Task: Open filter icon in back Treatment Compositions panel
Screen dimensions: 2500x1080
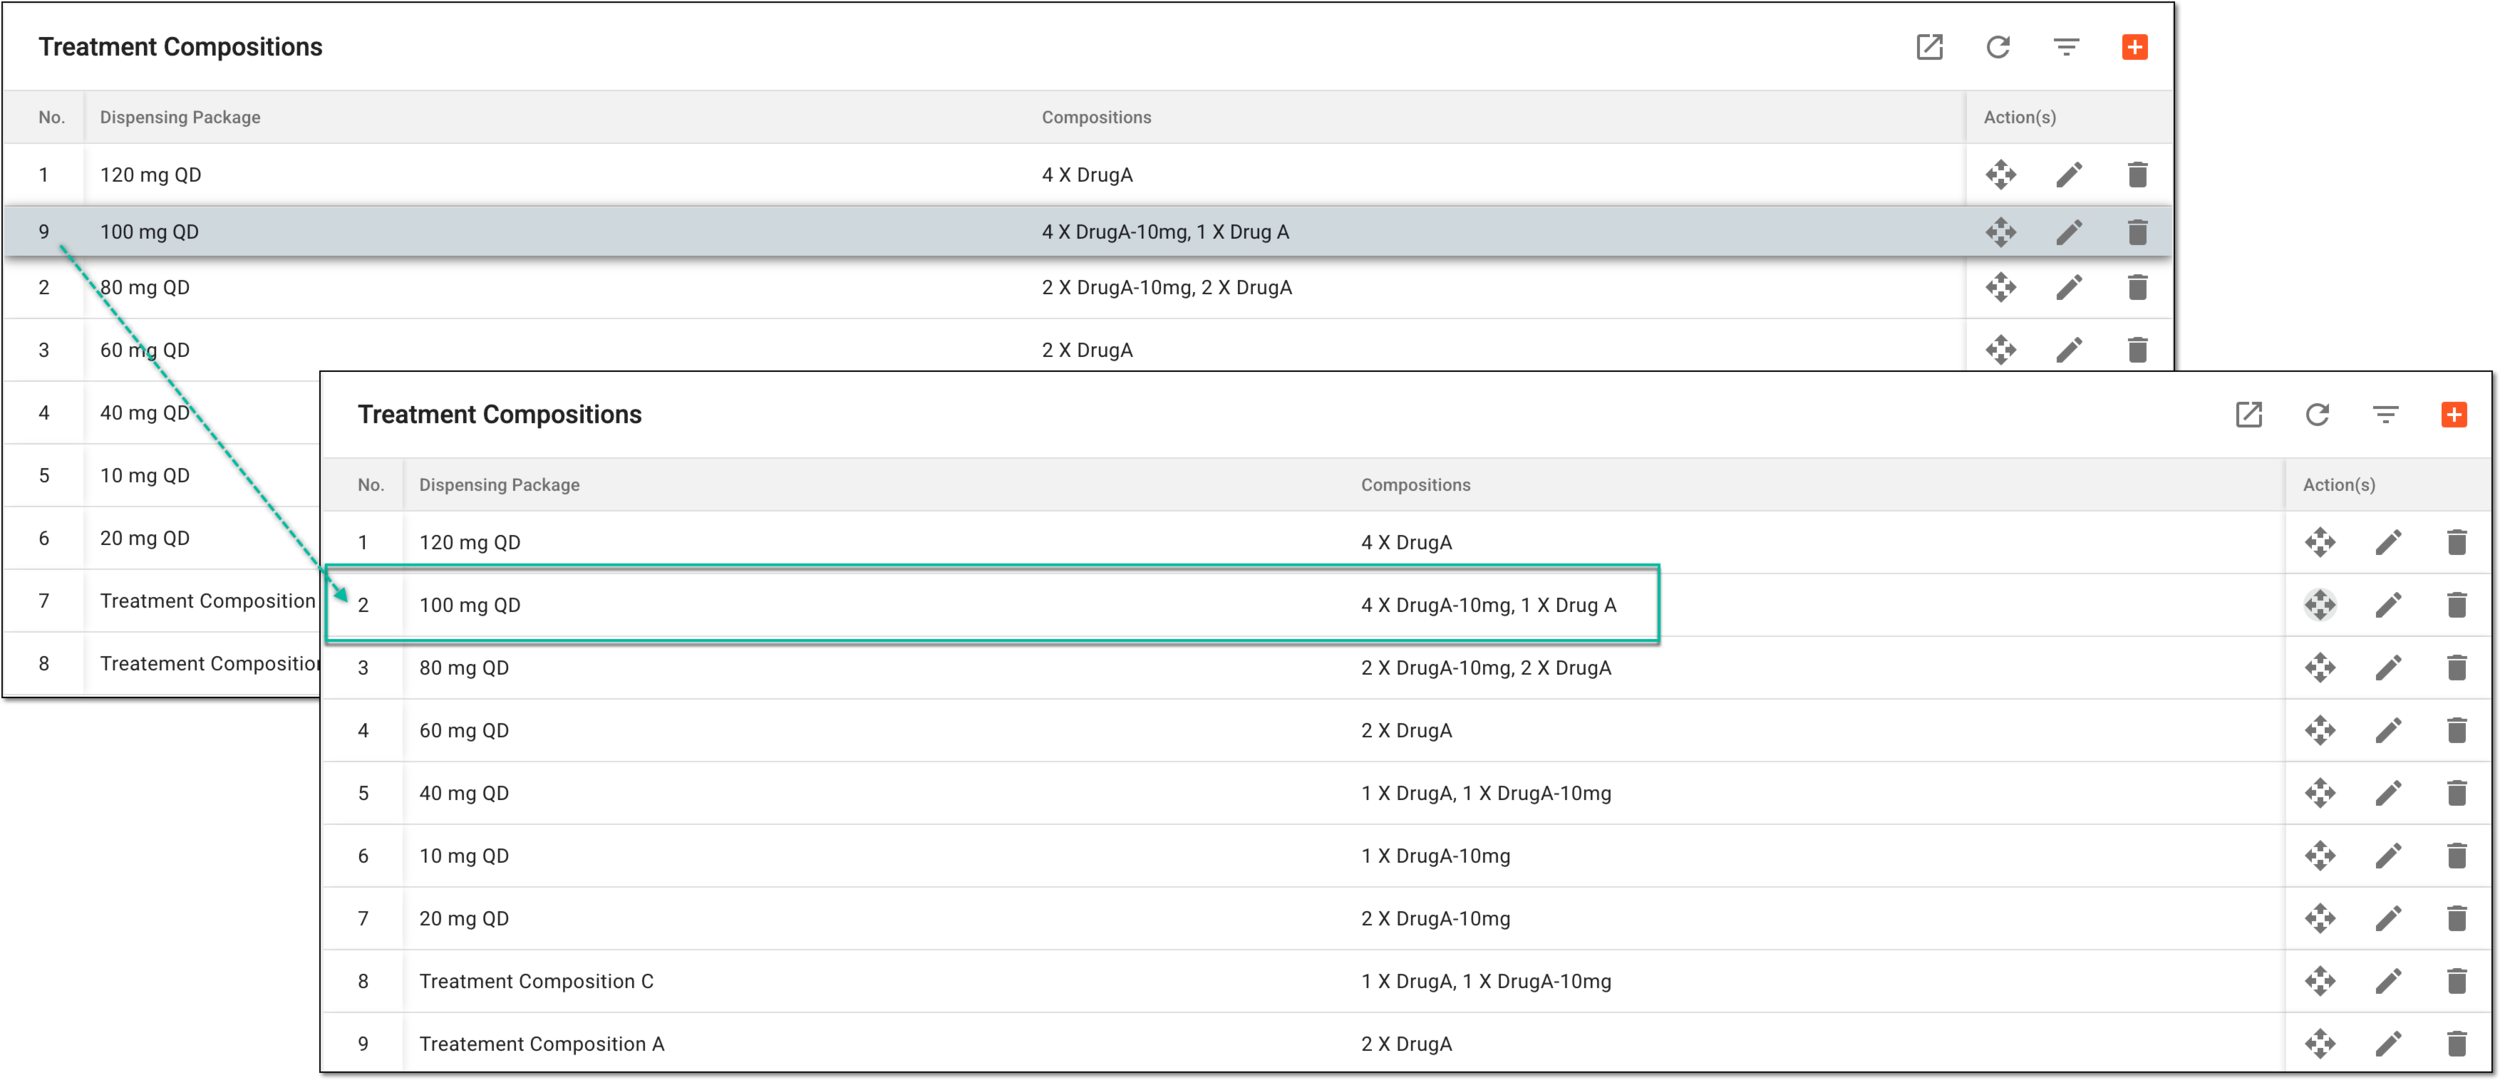Action: click(x=2066, y=47)
